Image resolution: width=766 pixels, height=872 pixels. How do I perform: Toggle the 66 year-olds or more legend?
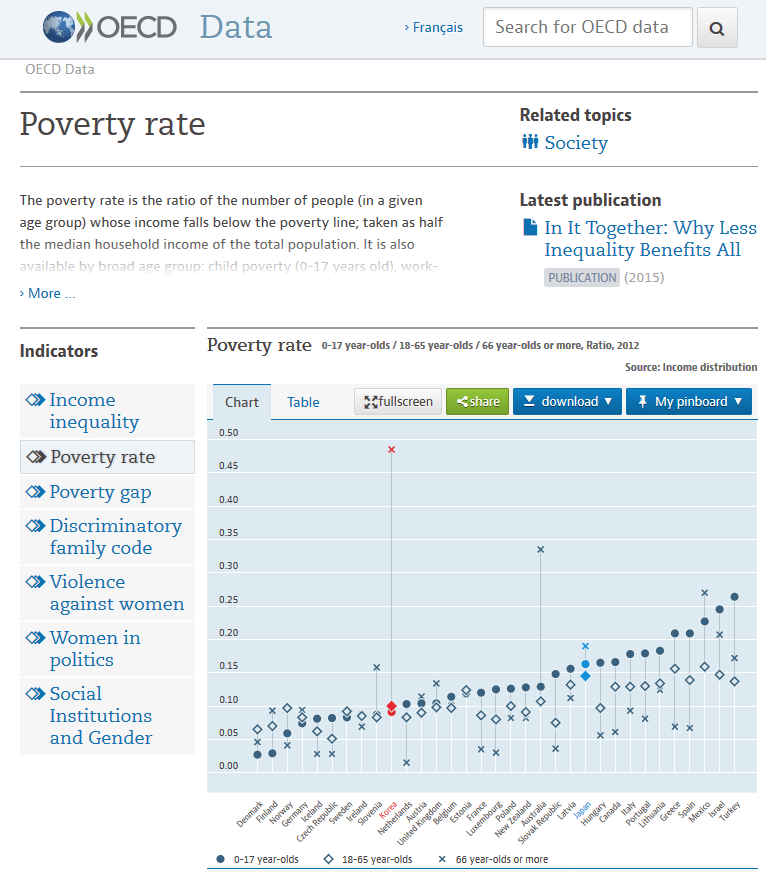(x=493, y=859)
